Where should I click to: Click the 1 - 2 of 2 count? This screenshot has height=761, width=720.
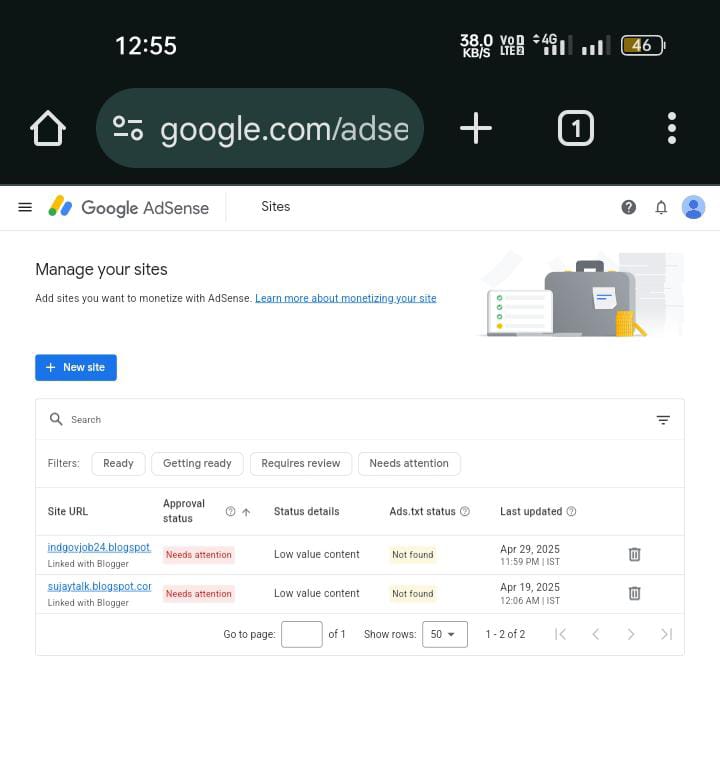(505, 634)
